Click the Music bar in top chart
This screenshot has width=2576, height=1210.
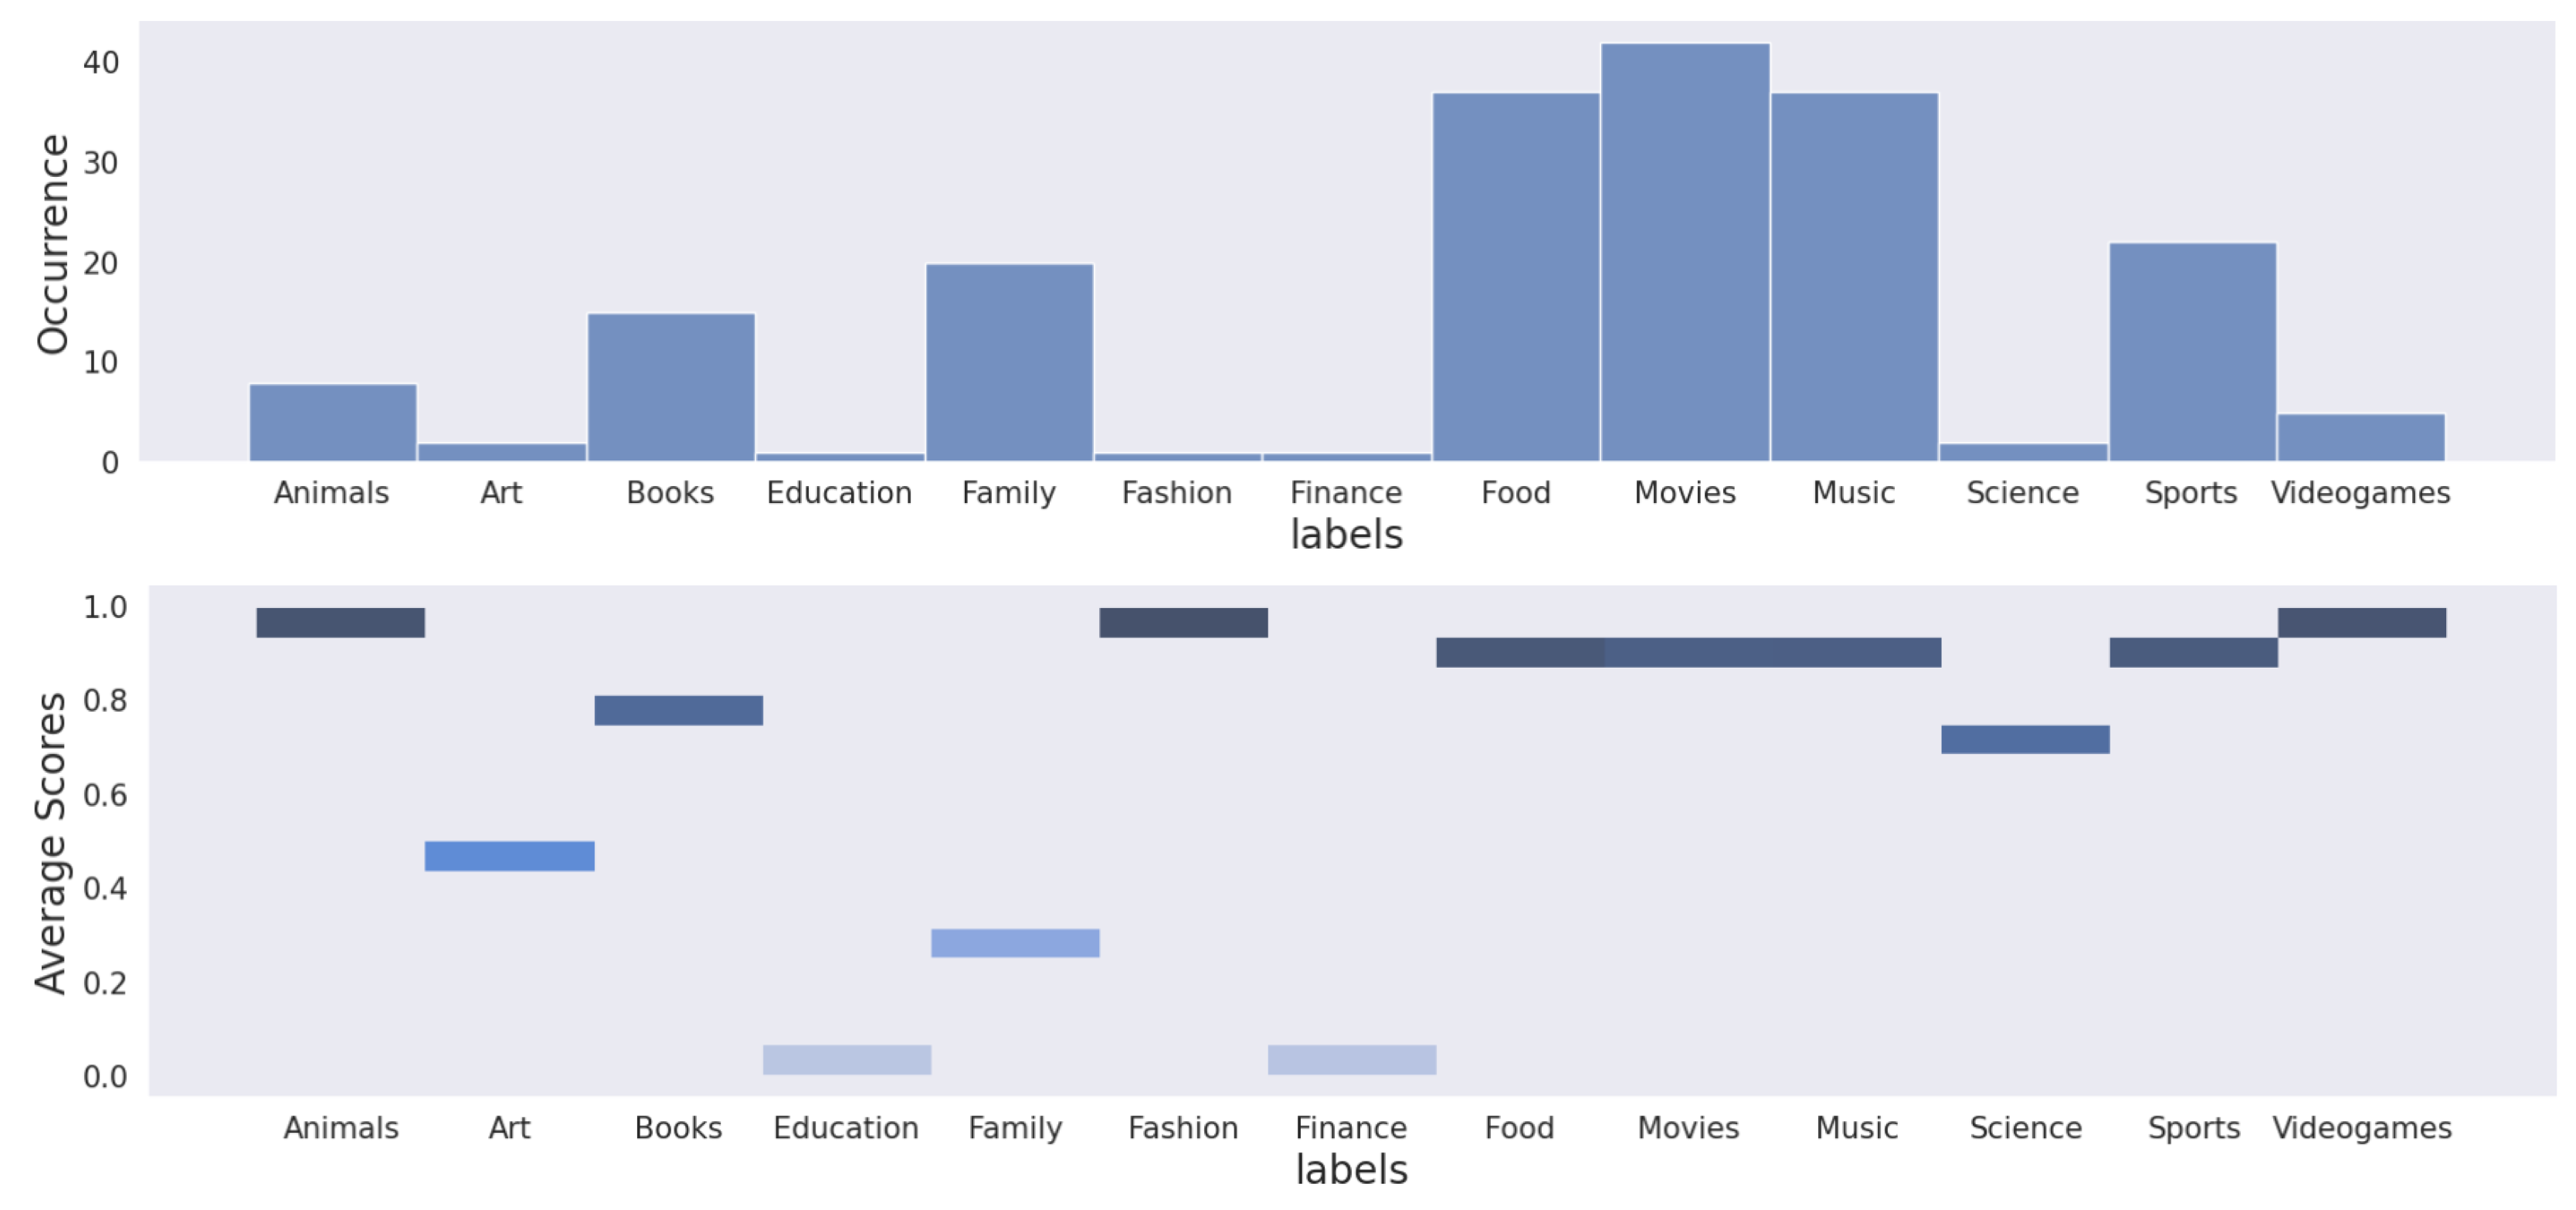(x=1853, y=277)
